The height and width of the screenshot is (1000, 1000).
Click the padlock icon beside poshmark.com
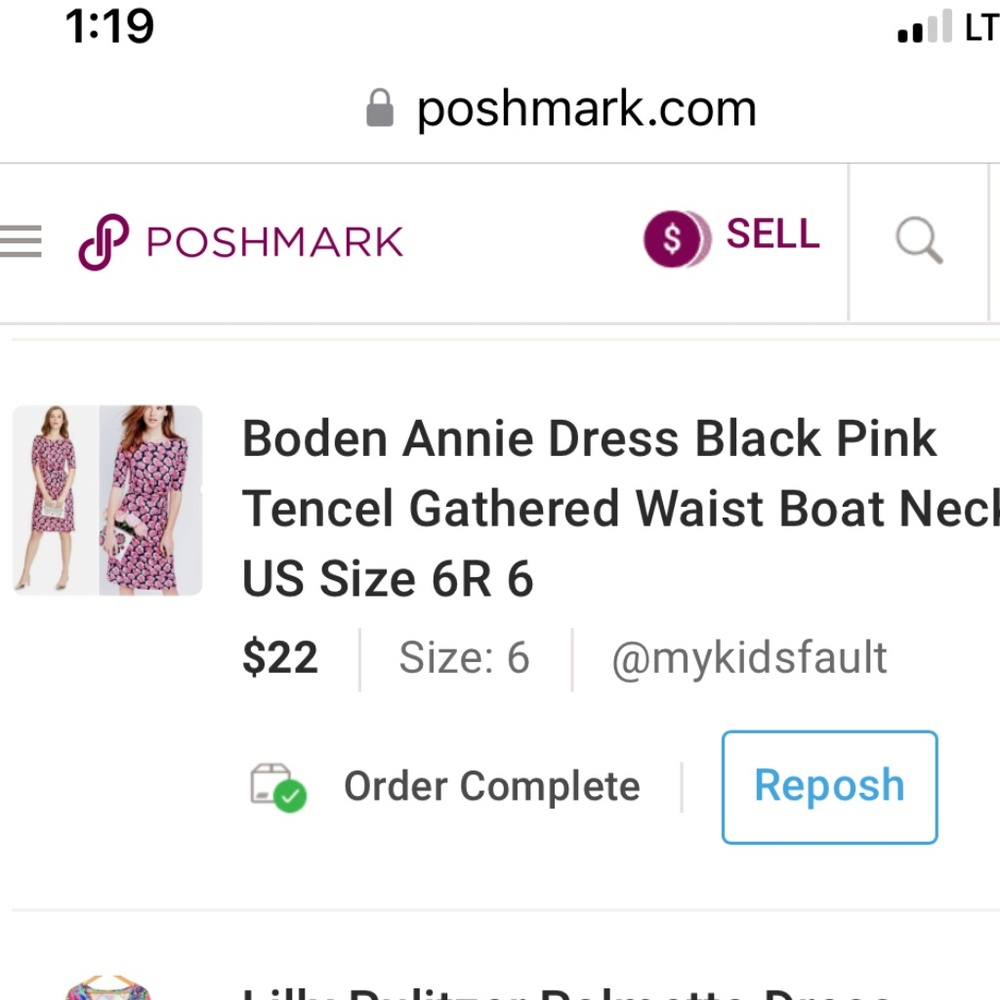click(381, 107)
